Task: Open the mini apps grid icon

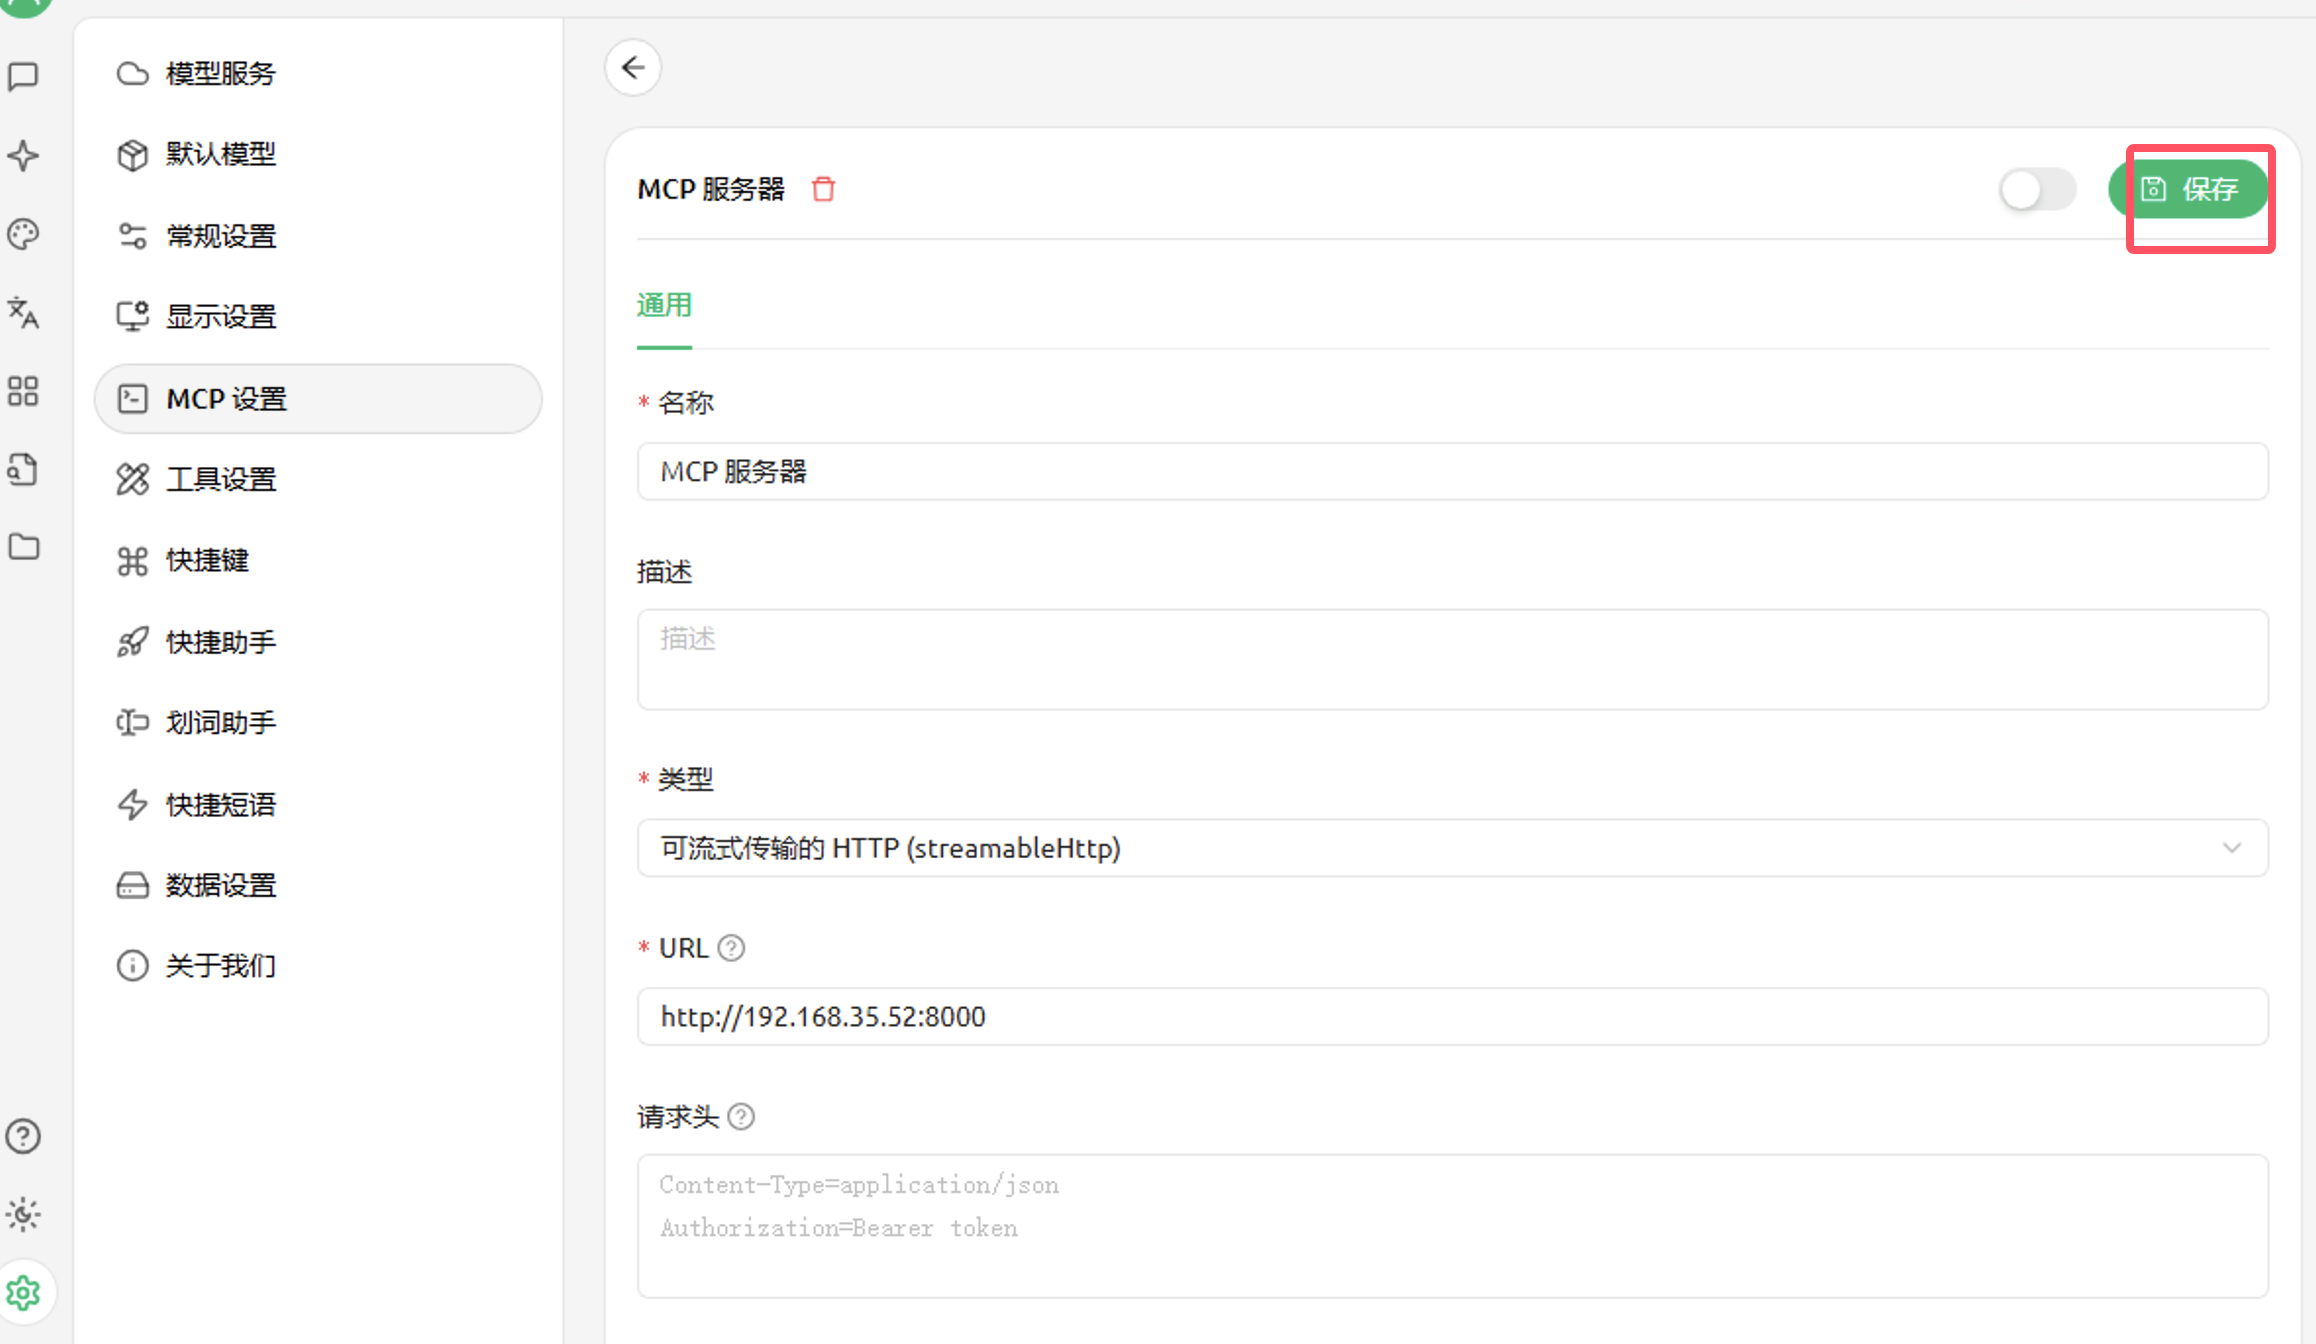Action: 24,391
